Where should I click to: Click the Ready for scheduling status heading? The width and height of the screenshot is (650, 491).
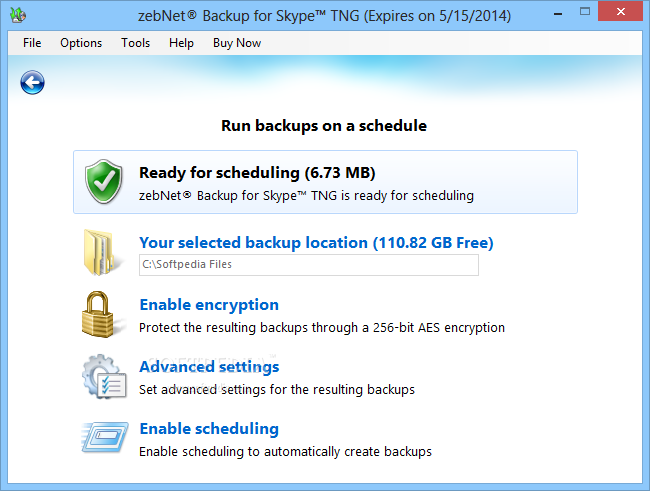coord(257,173)
